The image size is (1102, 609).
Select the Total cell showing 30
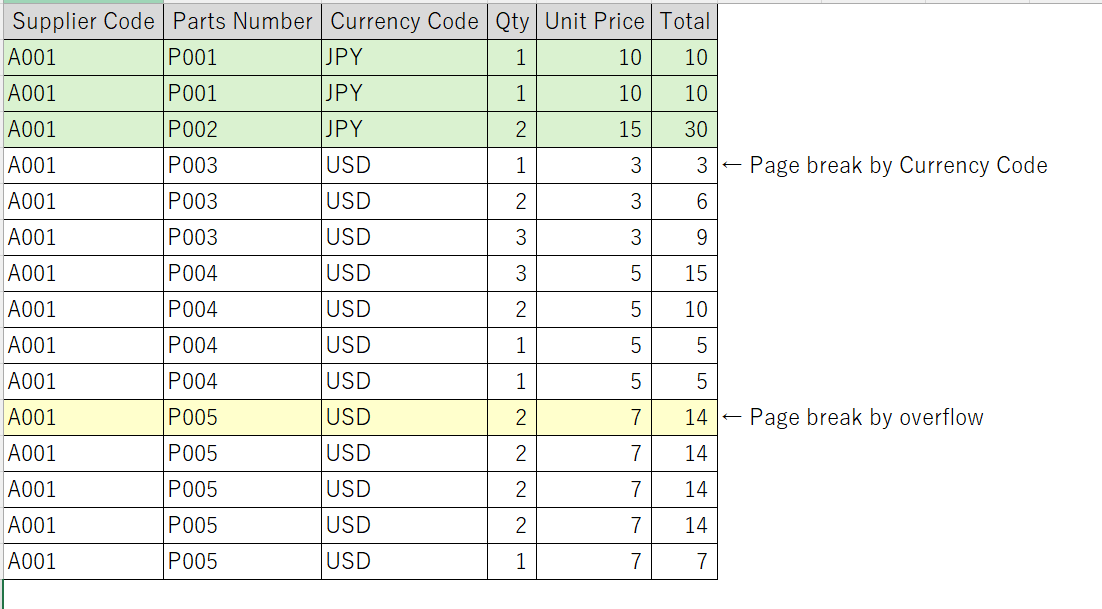pos(685,130)
